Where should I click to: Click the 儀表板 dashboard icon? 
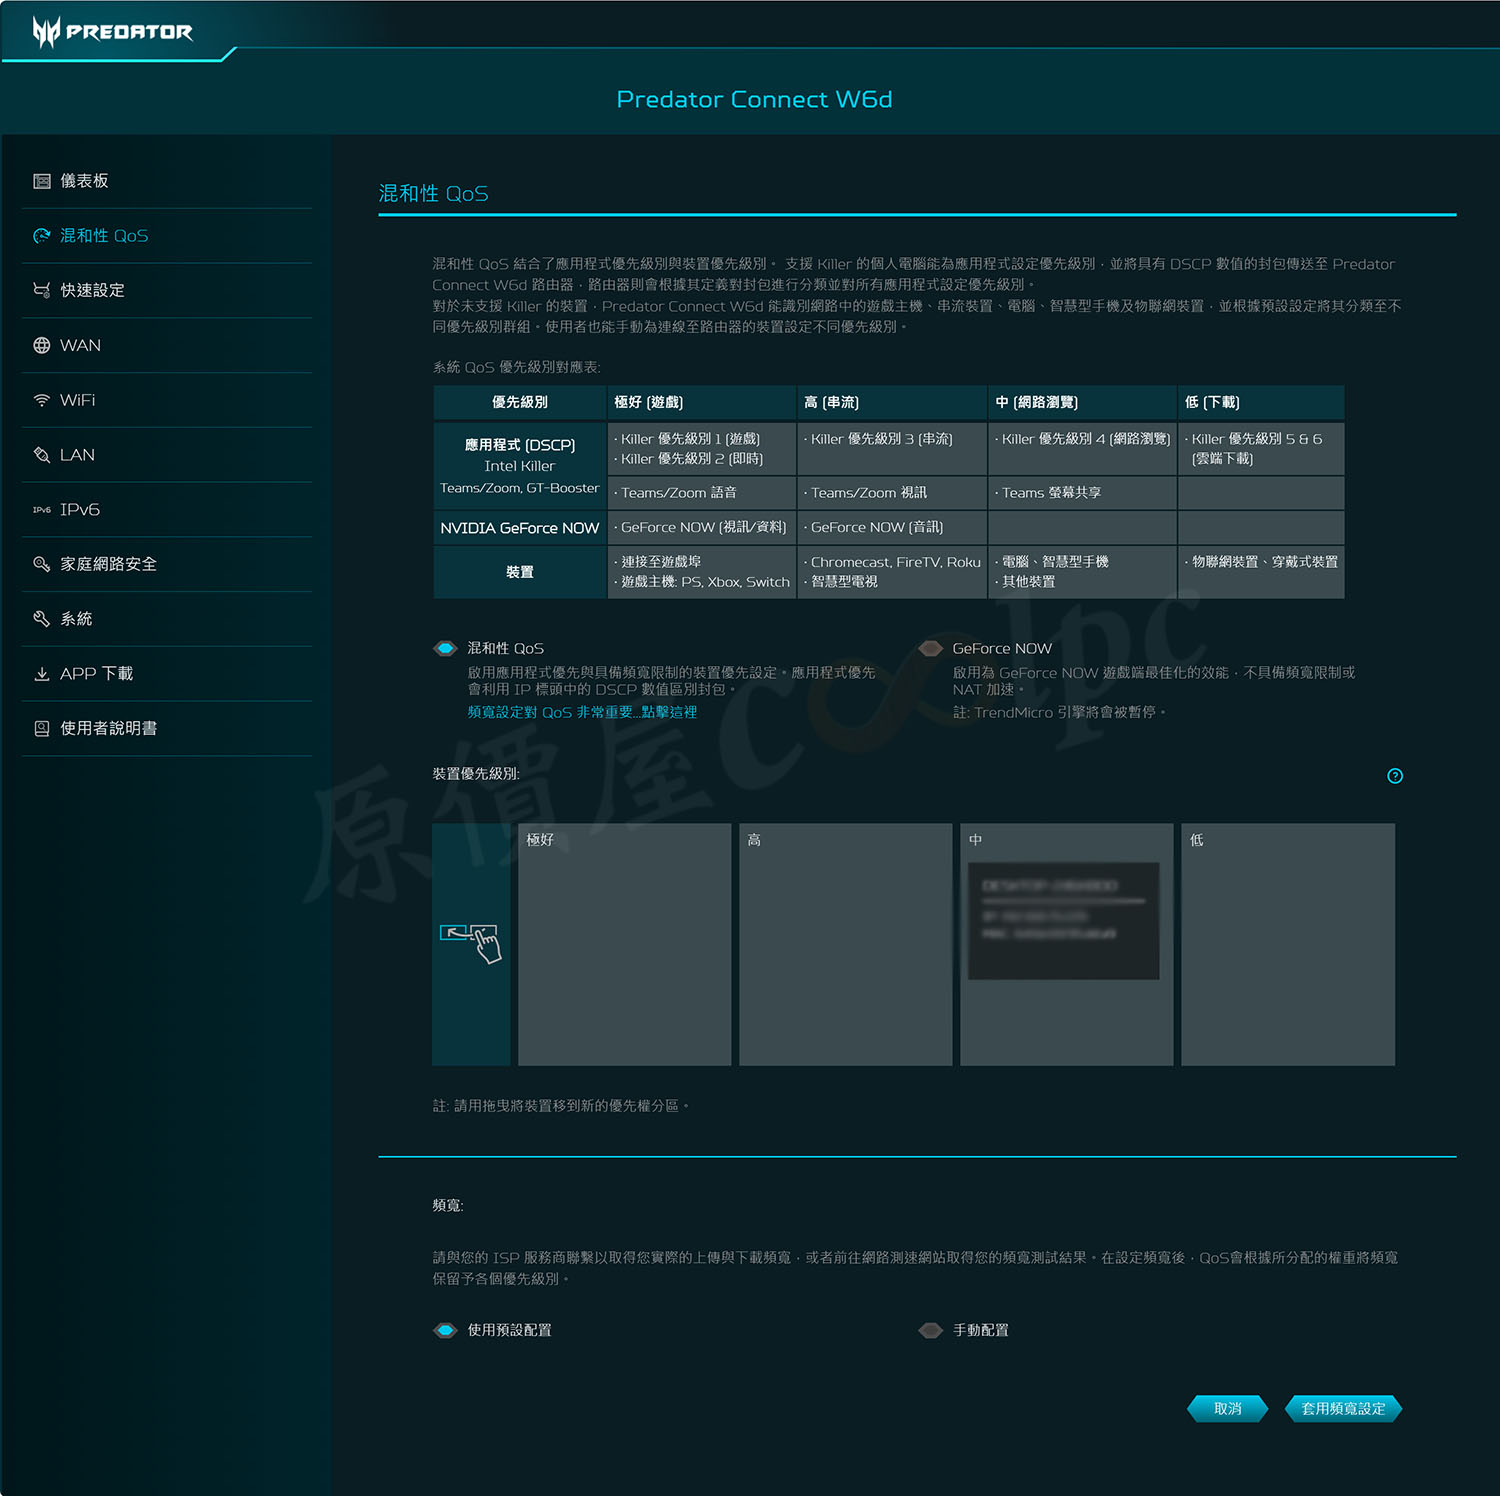pos(42,181)
